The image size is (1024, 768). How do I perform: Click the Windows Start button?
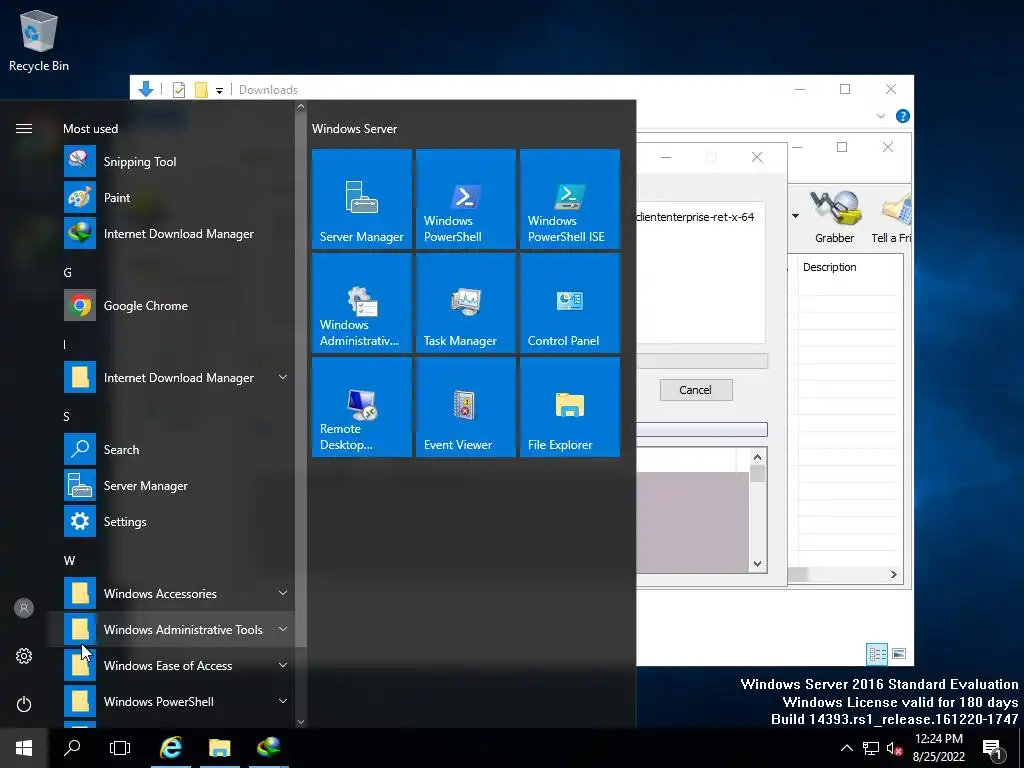click(24, 748)
